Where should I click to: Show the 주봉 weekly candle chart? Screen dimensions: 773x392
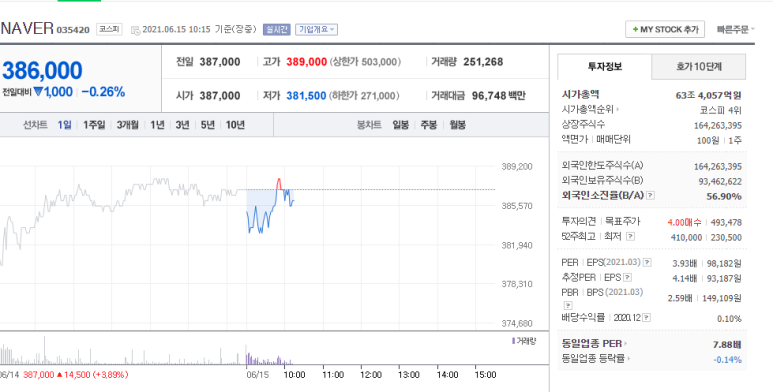[428, 125]
